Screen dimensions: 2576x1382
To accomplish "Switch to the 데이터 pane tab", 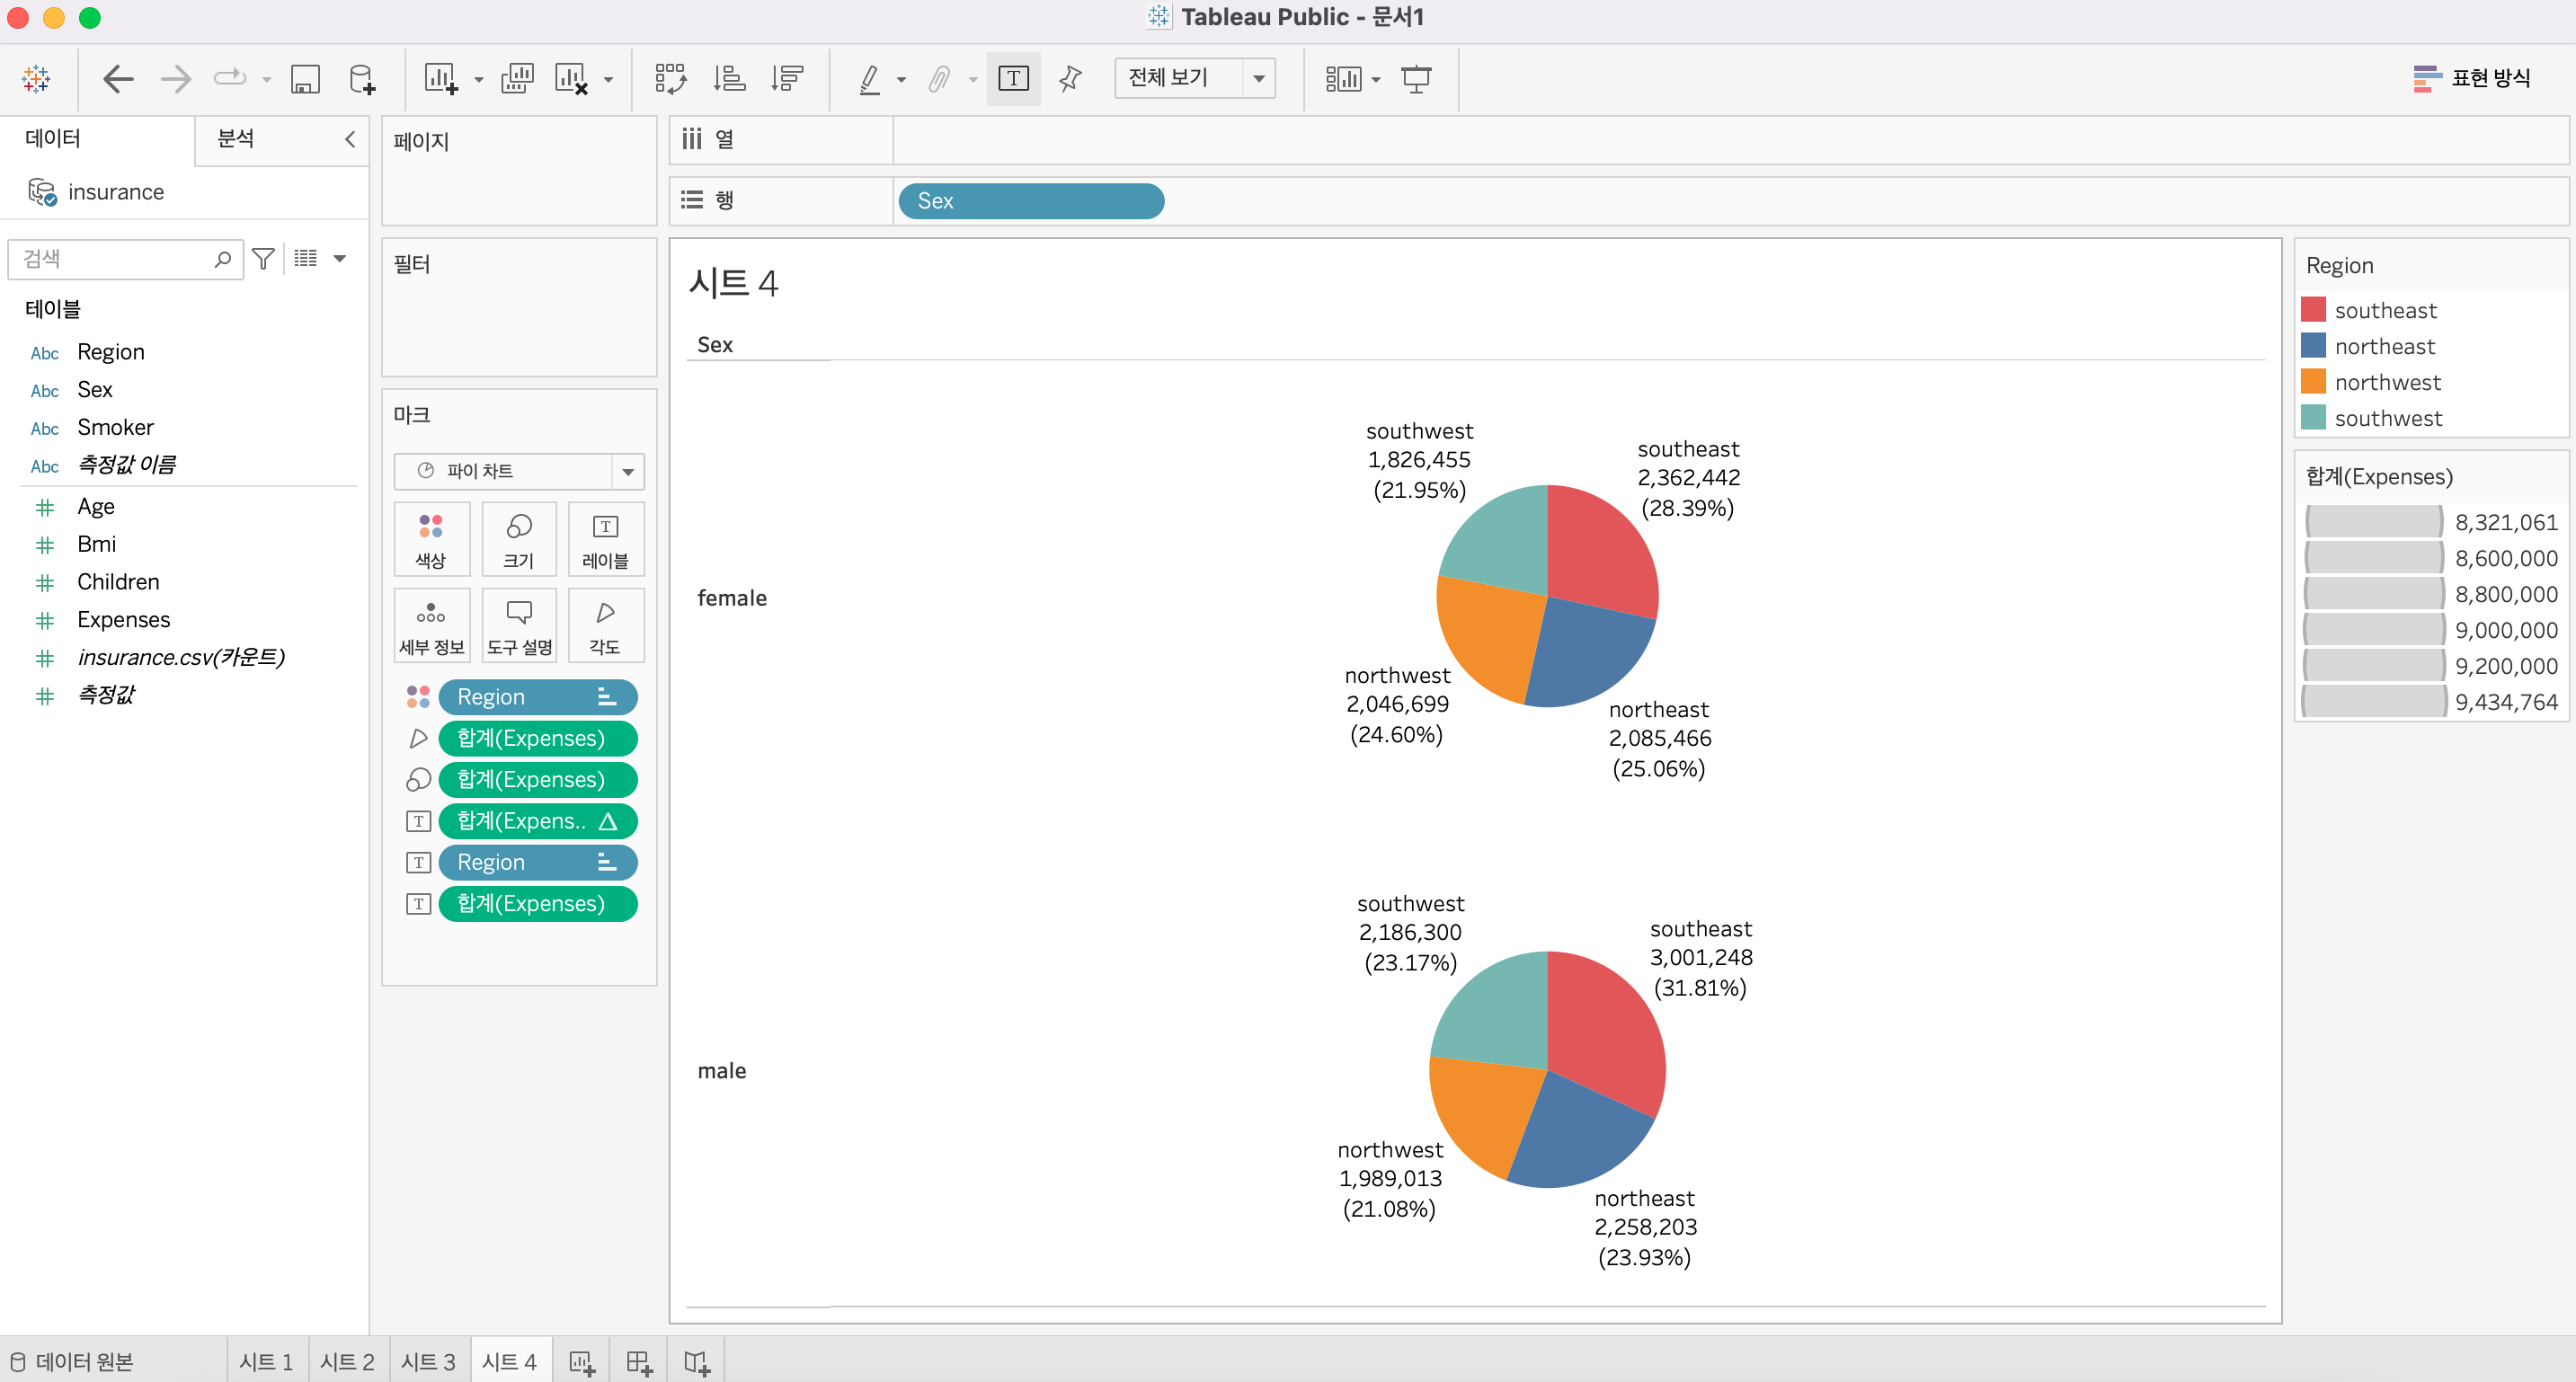I will pos(53,138).
